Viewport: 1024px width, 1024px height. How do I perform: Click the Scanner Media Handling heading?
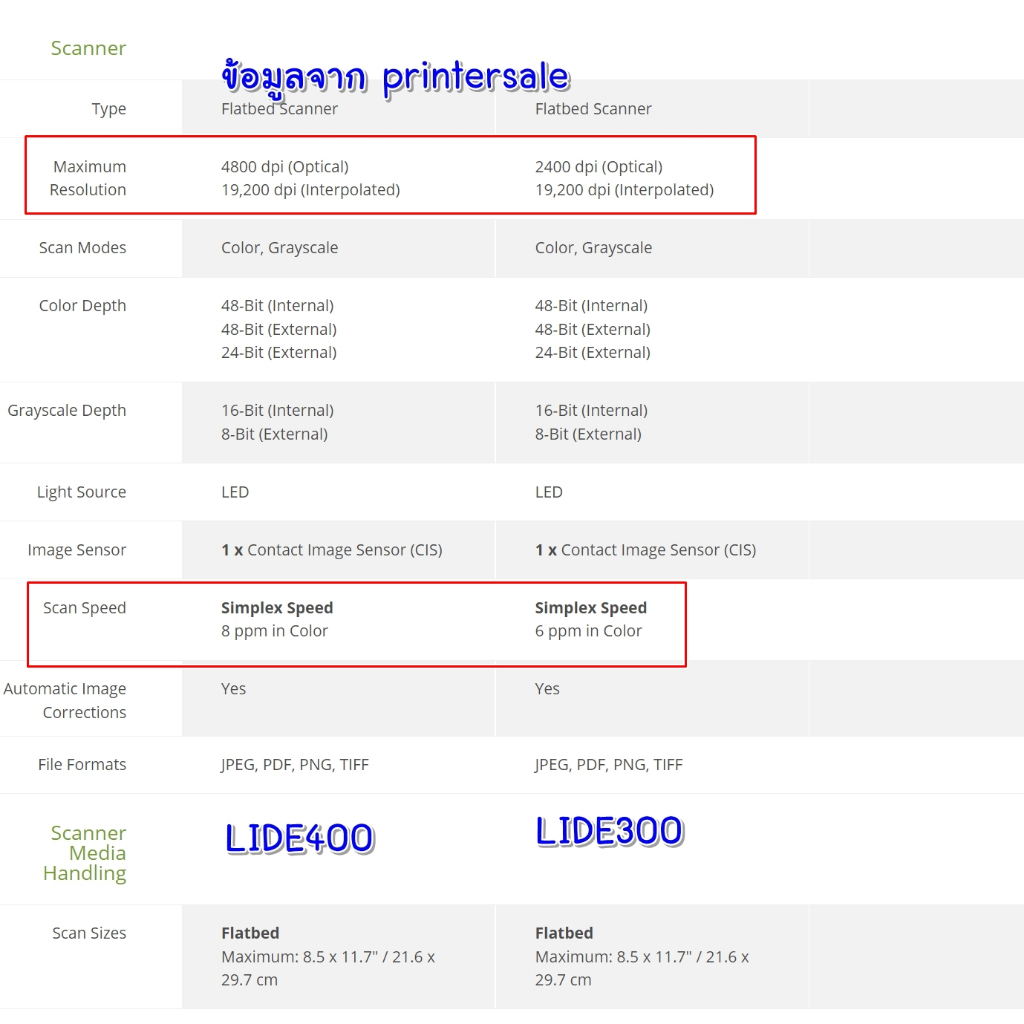(x=85, y=853)
